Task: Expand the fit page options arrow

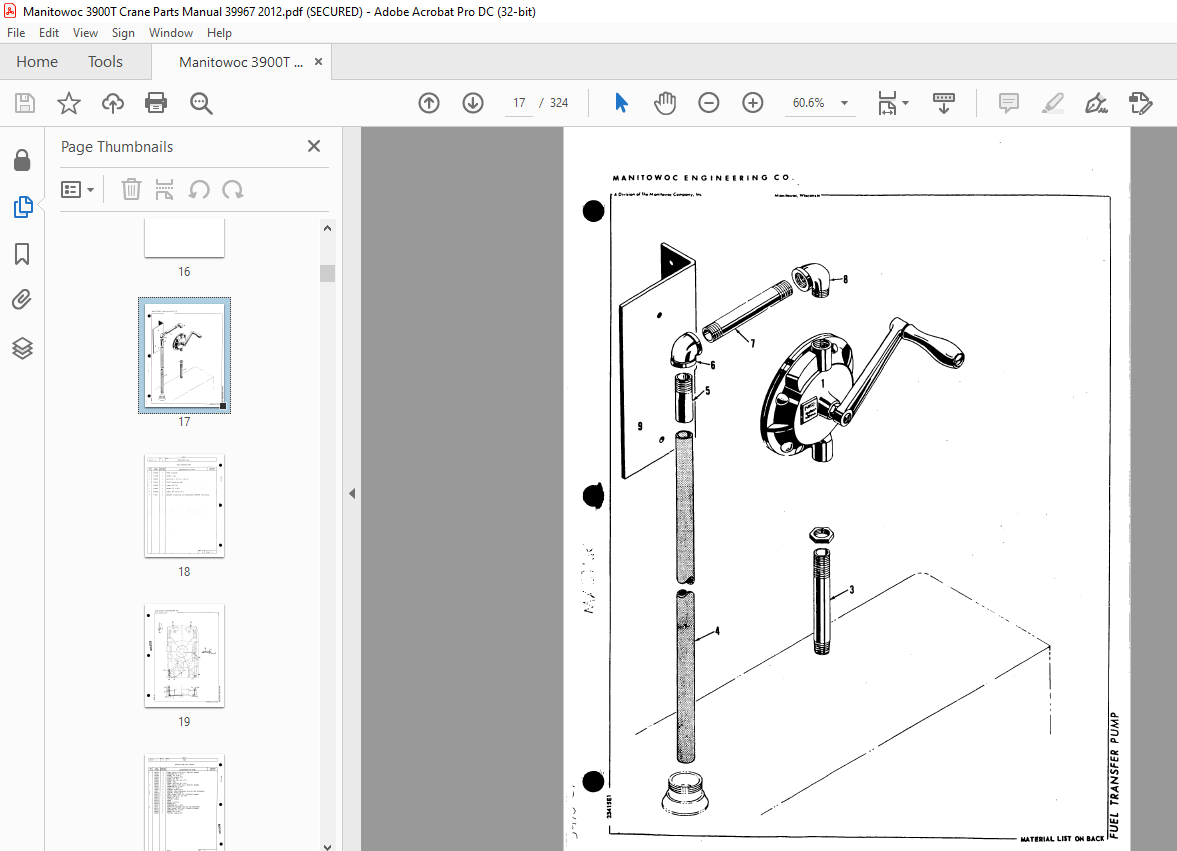Action: (905, 103)
